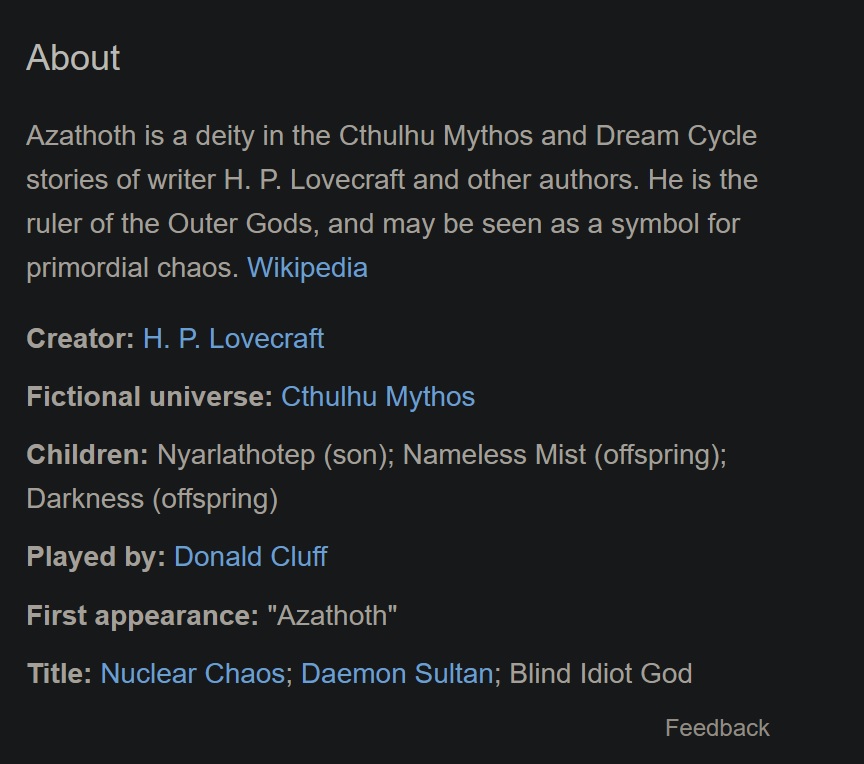Screen dimensions: 864x764
Task: Open the H. P. Lovecraft creator link
Action: pos(233,338)
